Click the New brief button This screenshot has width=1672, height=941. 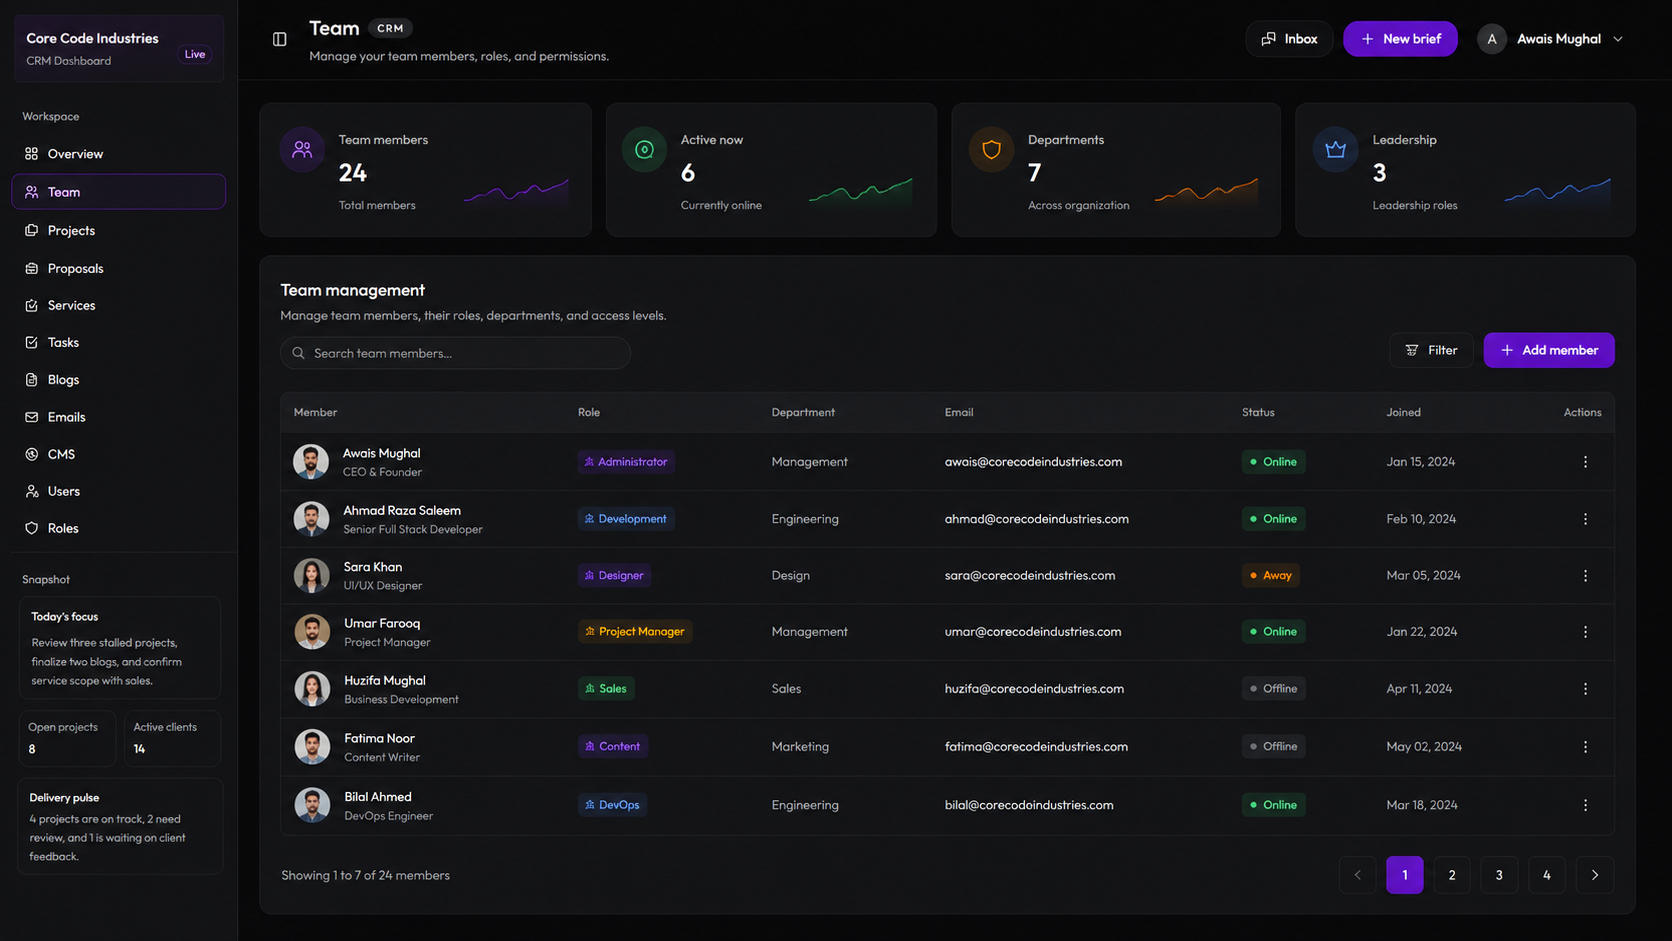[x=1400, y=39]
